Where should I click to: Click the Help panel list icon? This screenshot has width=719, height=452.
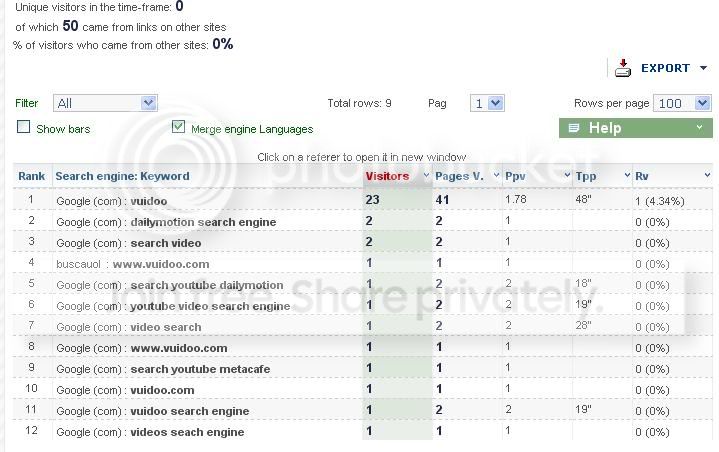[x=574, y=128]
